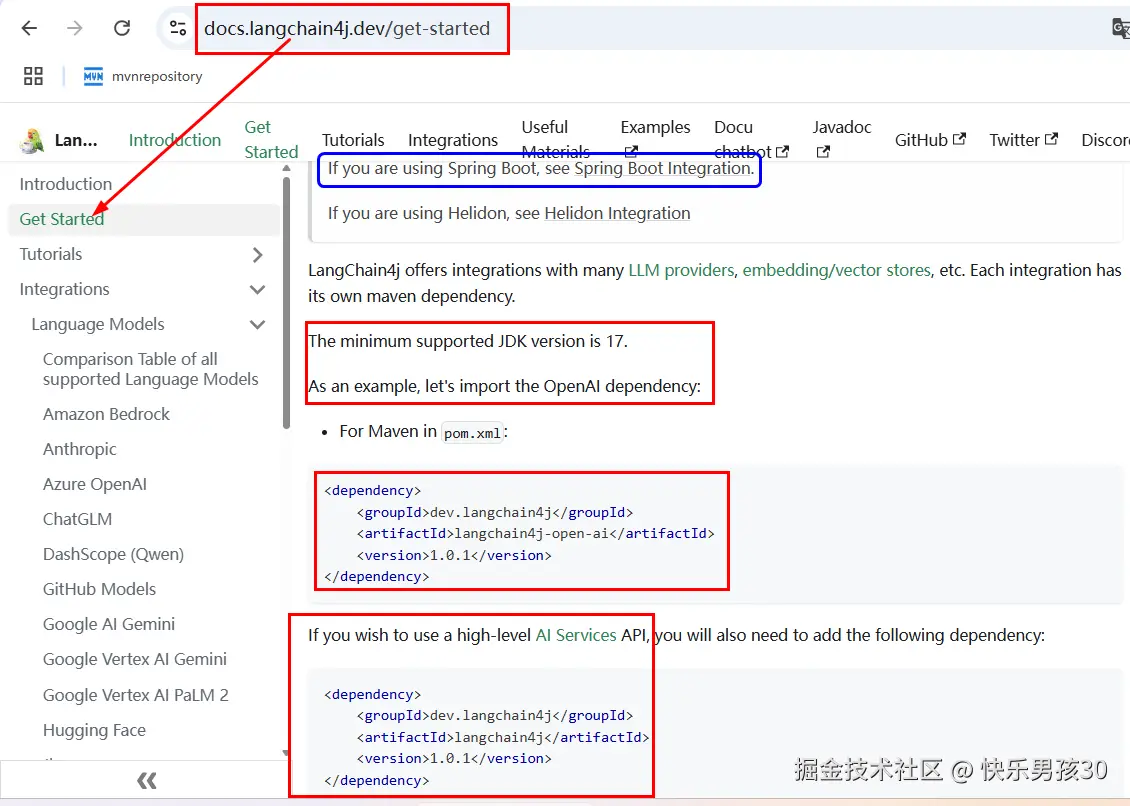Open GitHub Models sidebar page
The height and width of the screenshot is (806, 1130).
click(x=99, y=589)
